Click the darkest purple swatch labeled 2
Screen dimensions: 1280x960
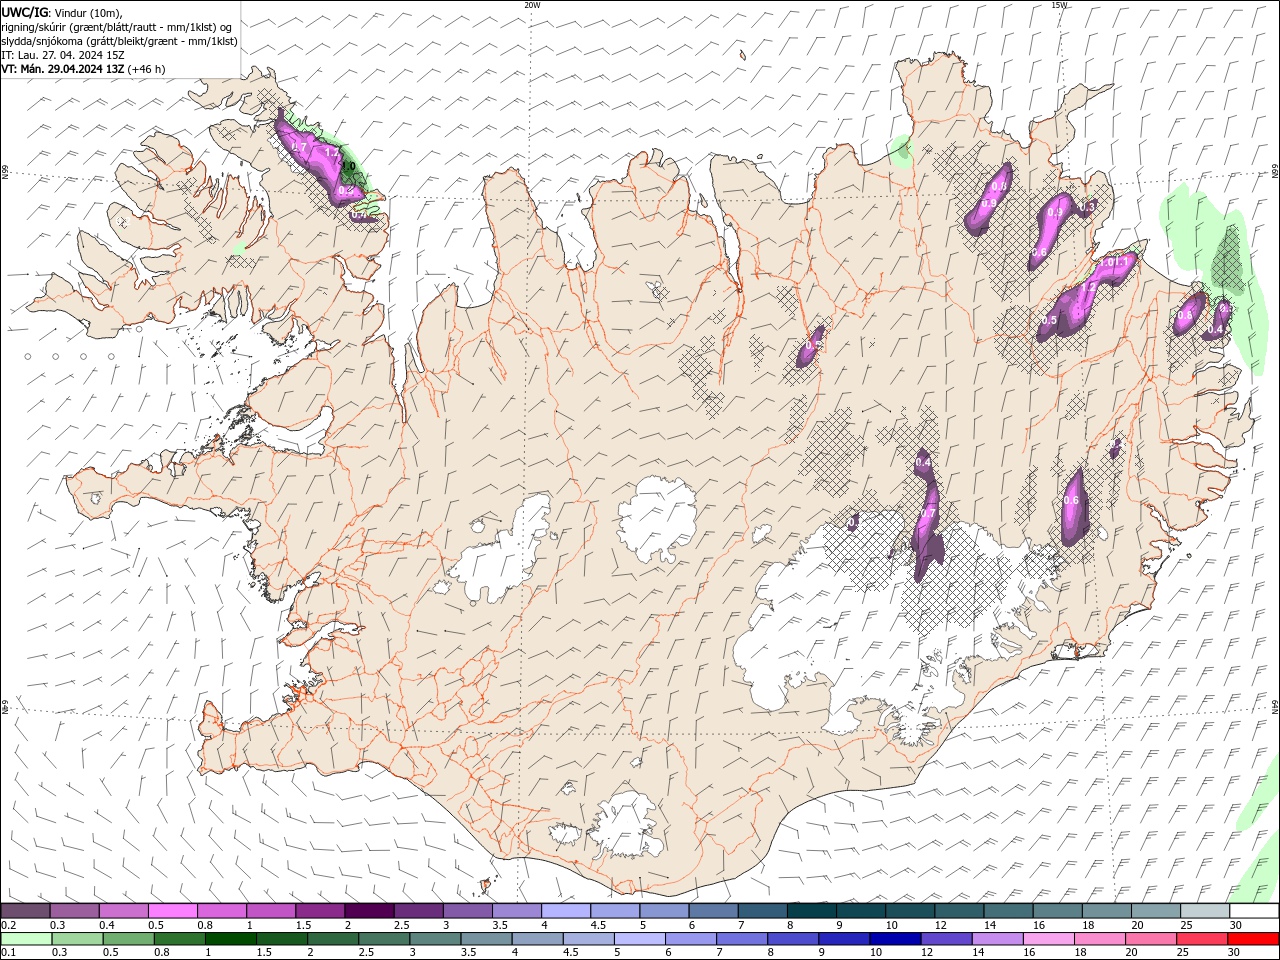click(368, 911)
